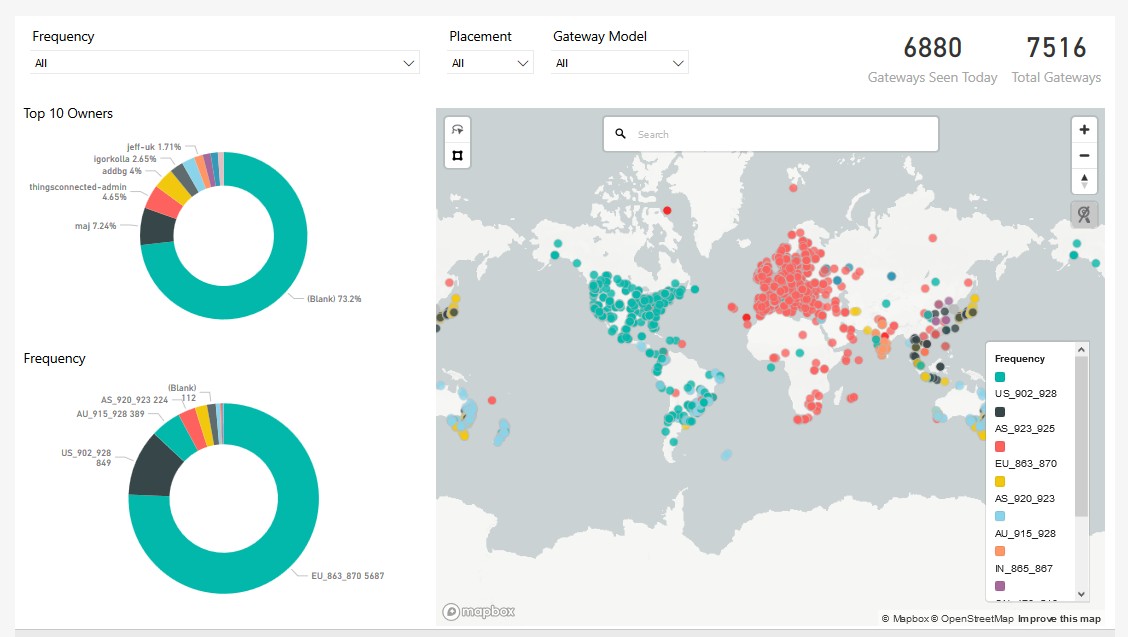Screen dimensions: 1128x637
Task: Reset map bearing with compass button
Action: tap(1084, 181)
